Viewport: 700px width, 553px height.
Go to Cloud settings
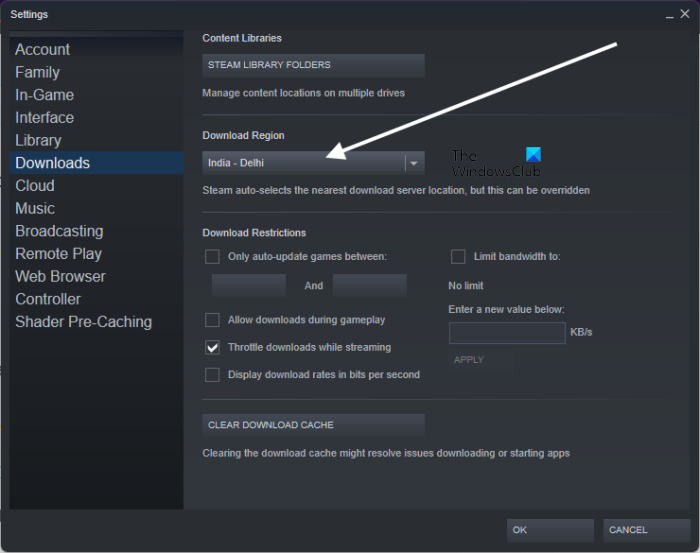pyautogui.click(x=35, y=186)
